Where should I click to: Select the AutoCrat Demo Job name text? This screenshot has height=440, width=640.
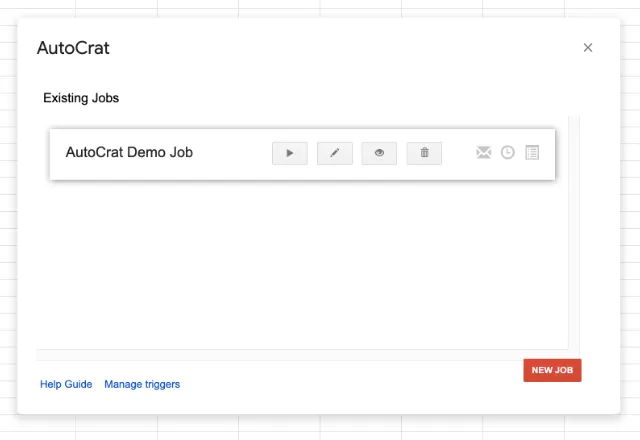click(129, 153)
